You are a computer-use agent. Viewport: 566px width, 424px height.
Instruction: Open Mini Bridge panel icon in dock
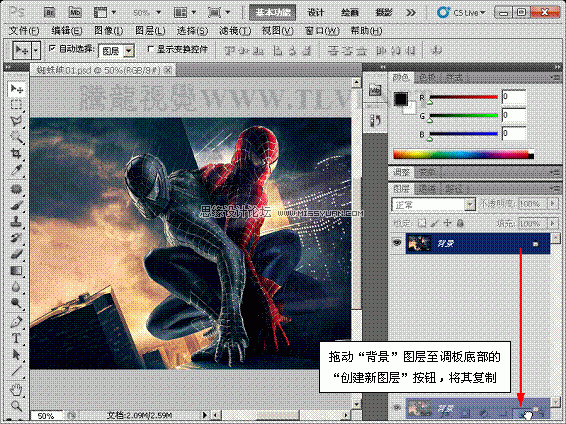pyautogui.click(x=375, y=91)
